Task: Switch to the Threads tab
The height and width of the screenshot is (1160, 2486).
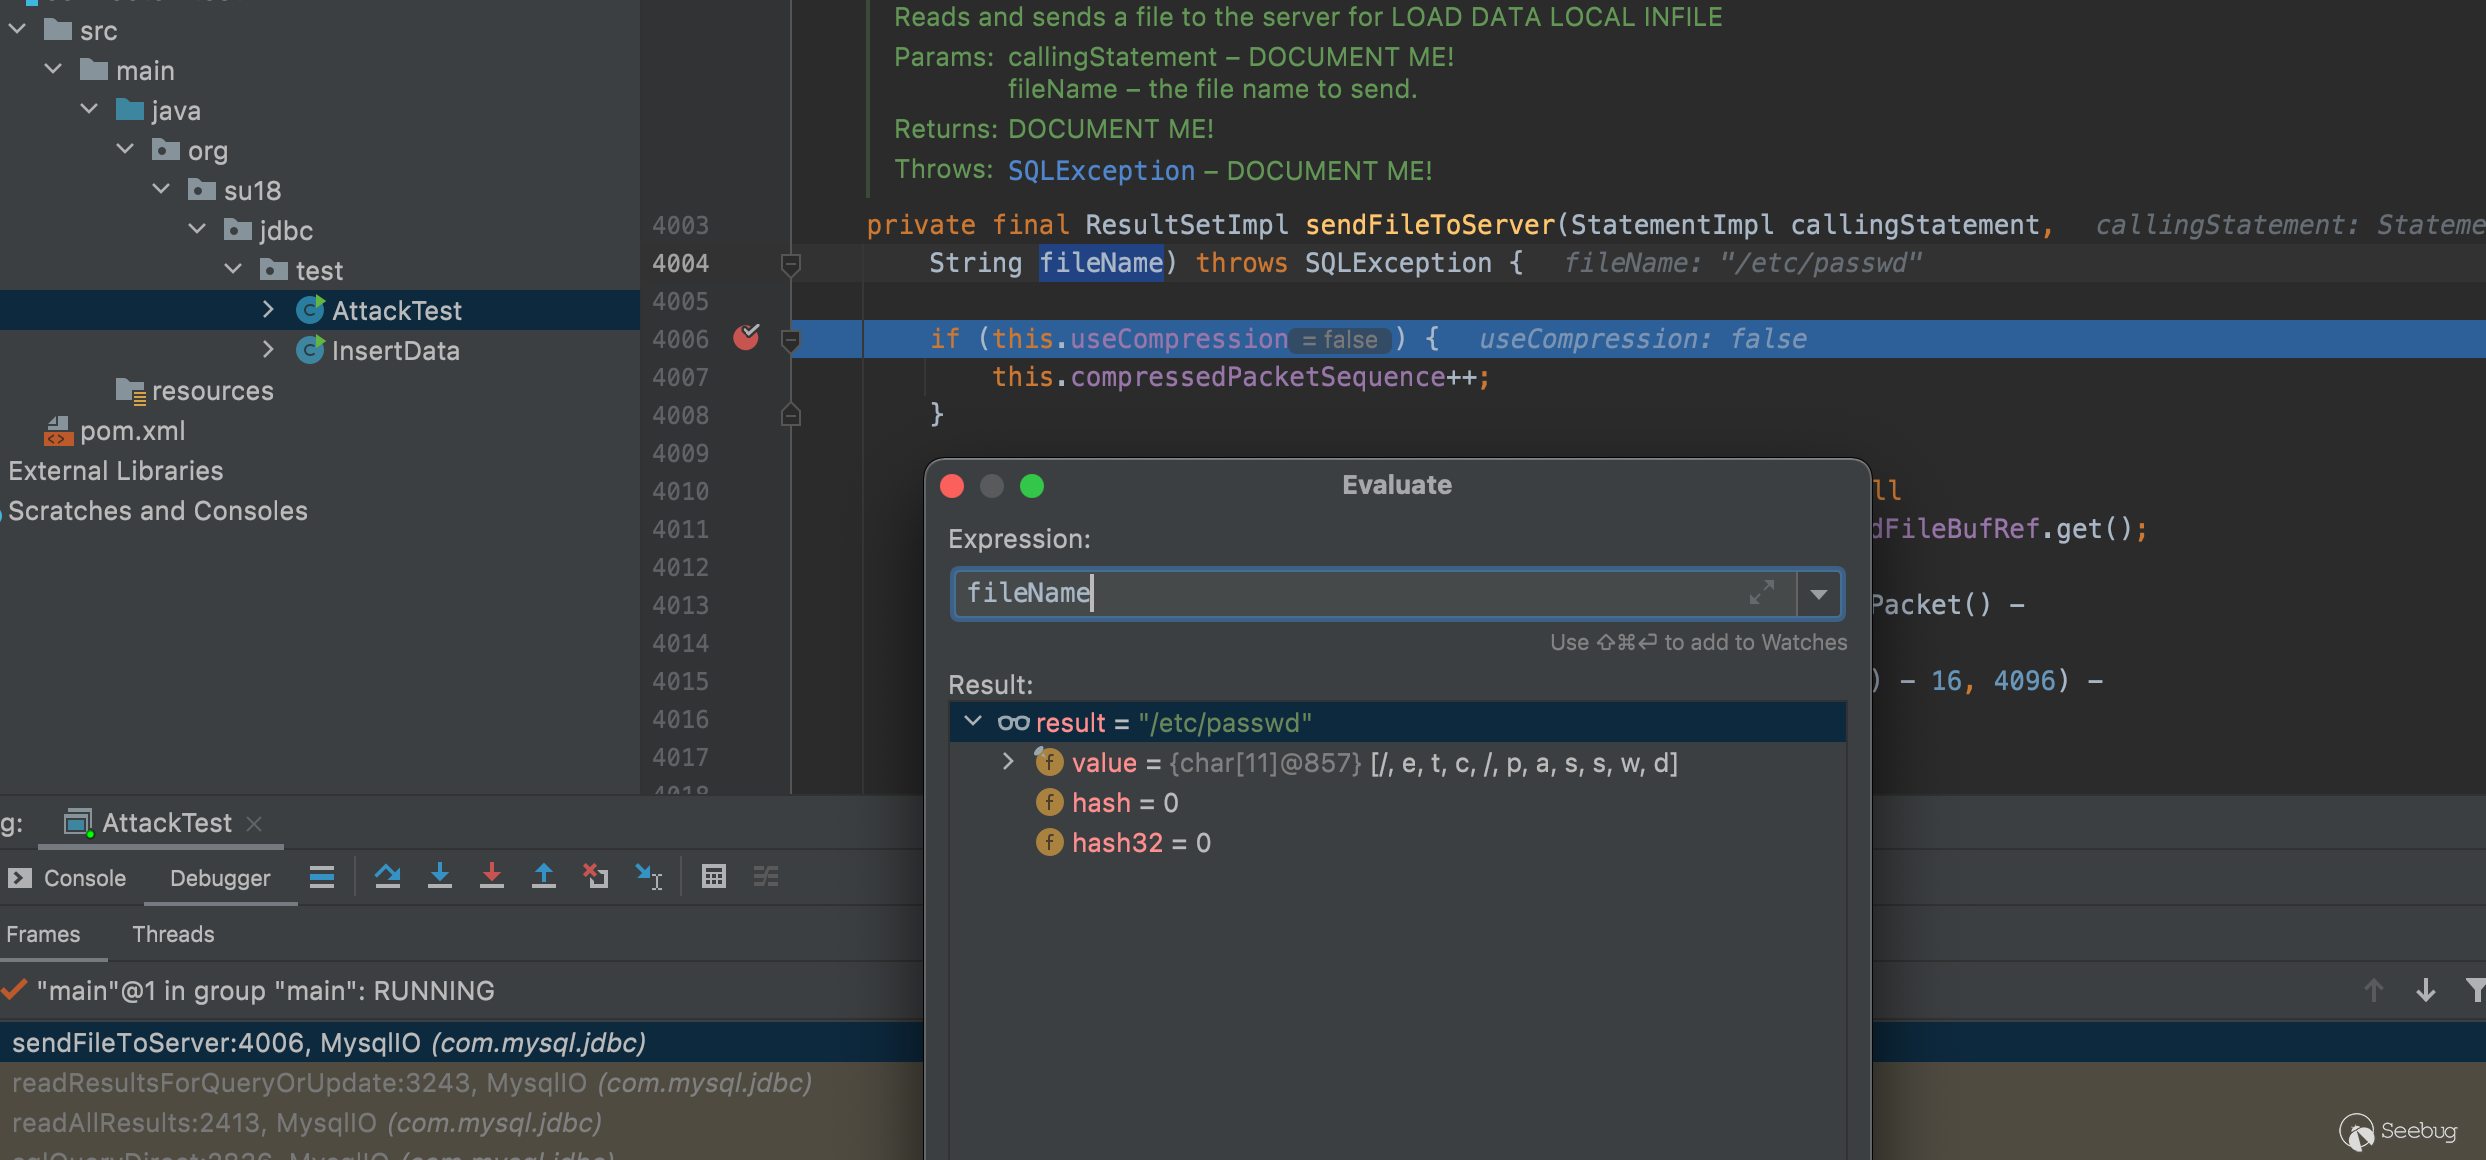Action: click(173, 934)
